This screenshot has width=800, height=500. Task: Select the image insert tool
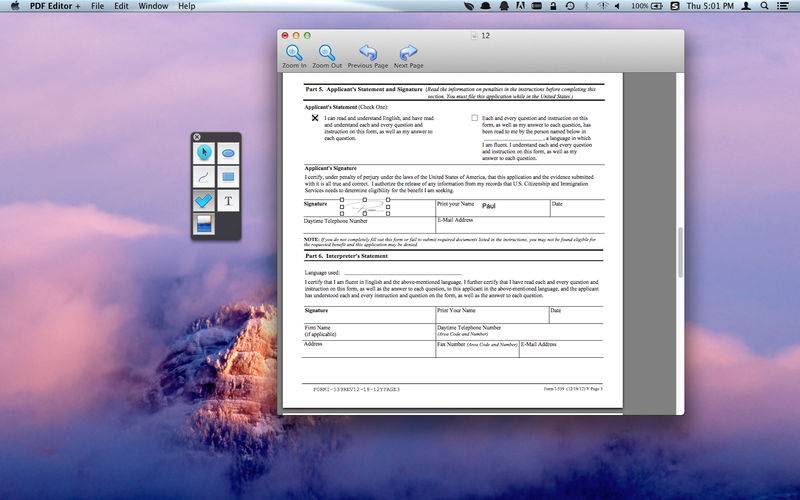204,224
